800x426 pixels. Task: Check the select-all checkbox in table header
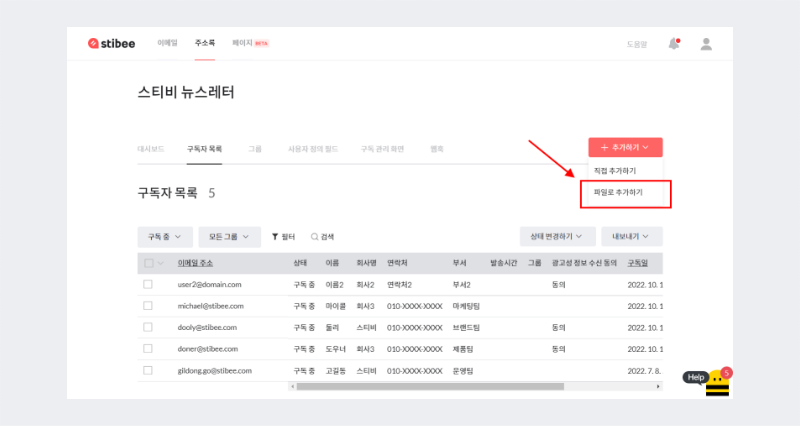[148, 263]
